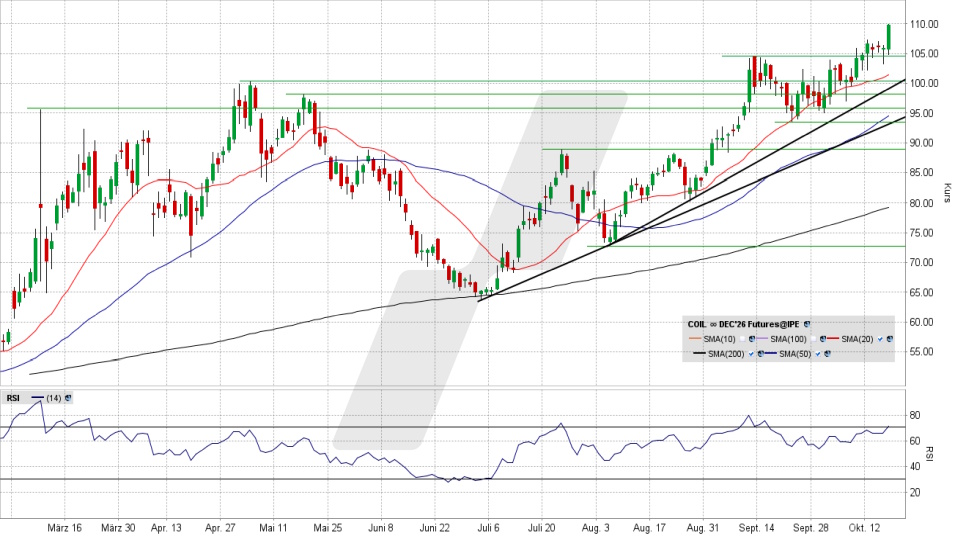Click the 'März 30' date label
Screen dimensions: 960x540
(x=118, y=528)
